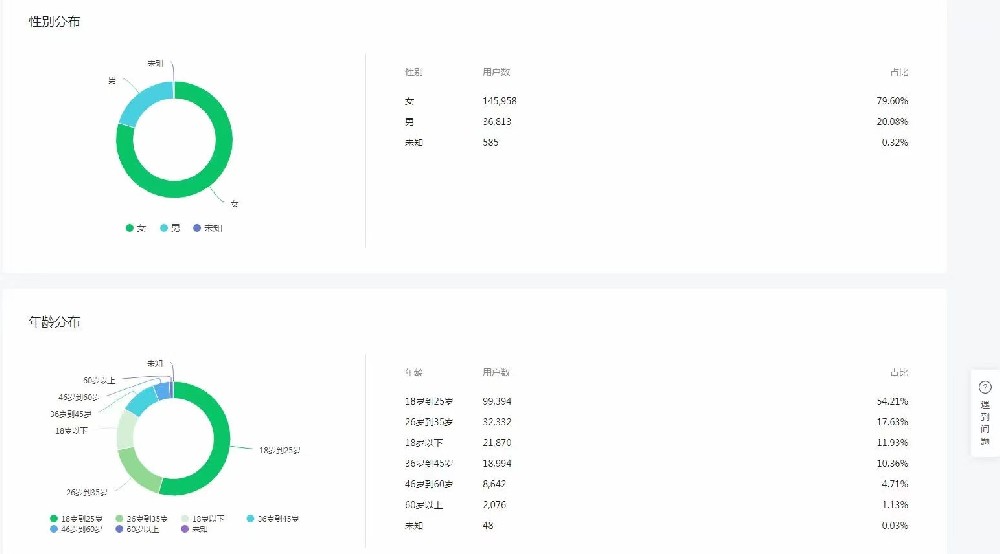Toggle the 60岁以上 legend item
Image resolution: width=1000 pixels, height=554 pixels.
(137, 529)
